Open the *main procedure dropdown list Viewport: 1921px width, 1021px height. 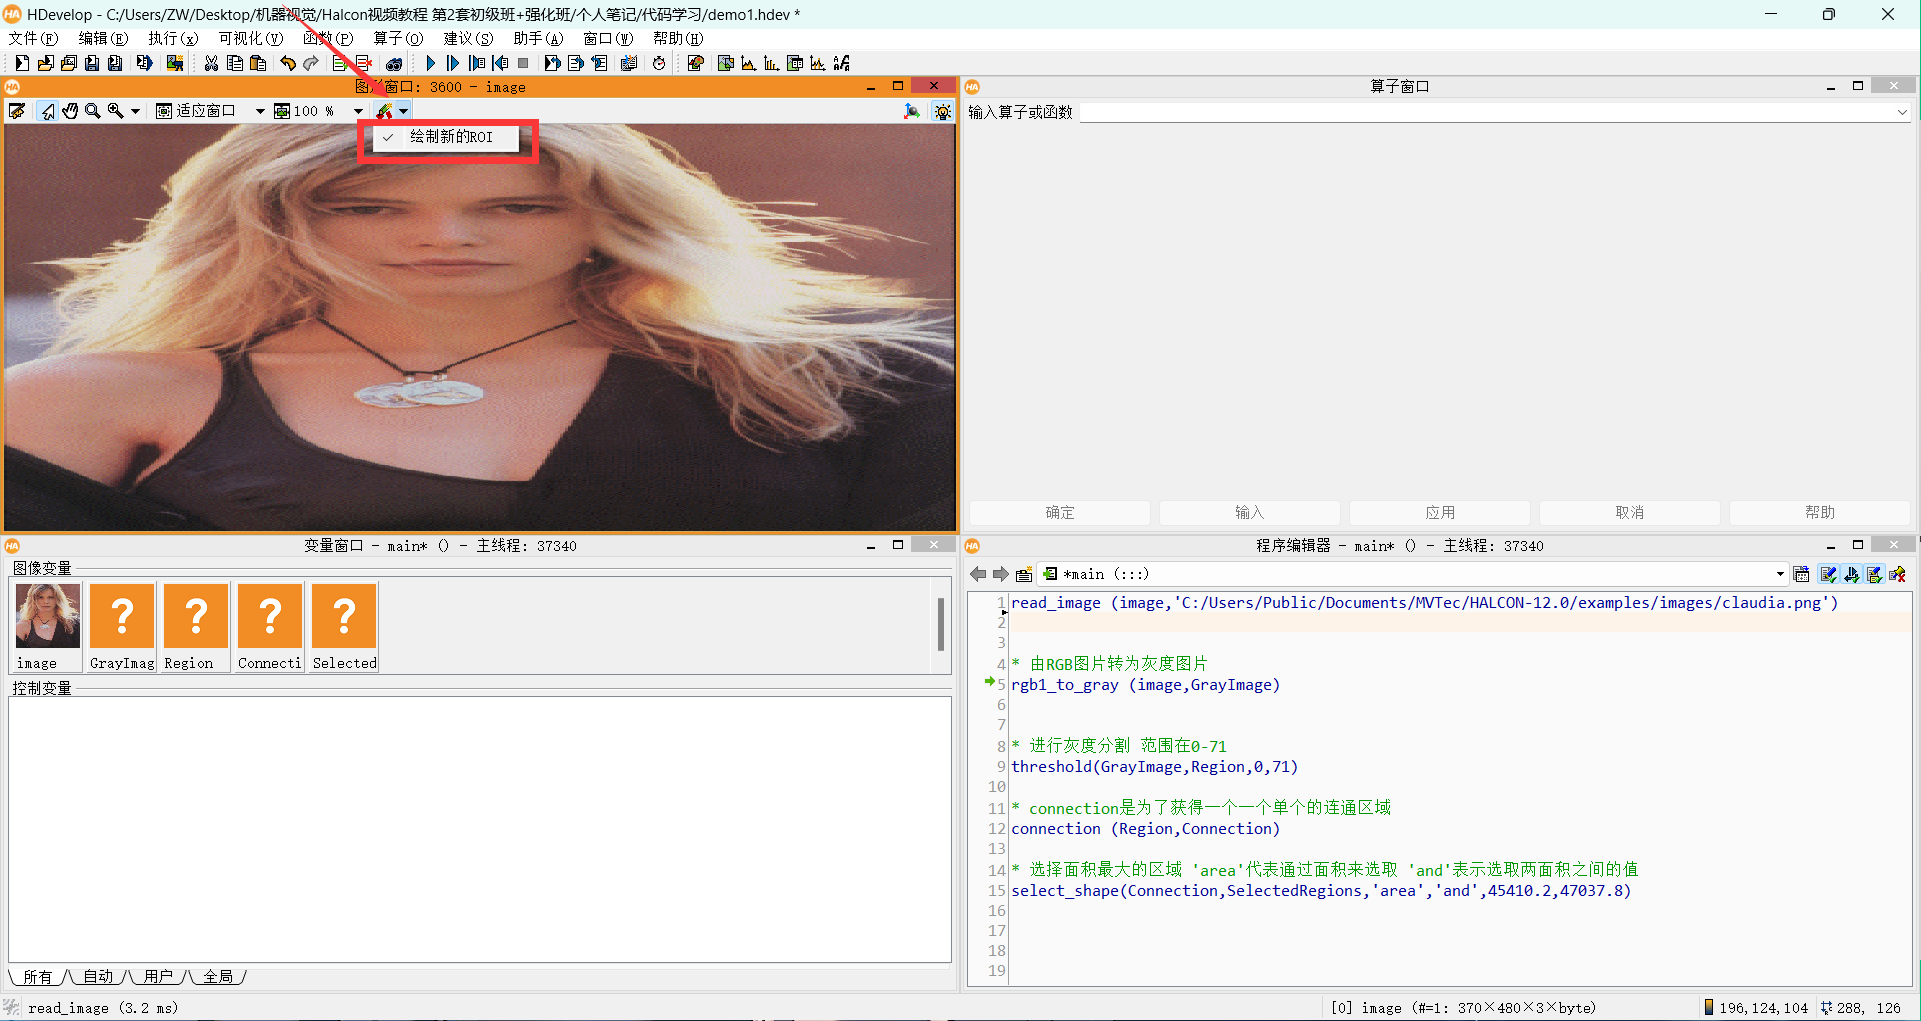pos(1780,574)
